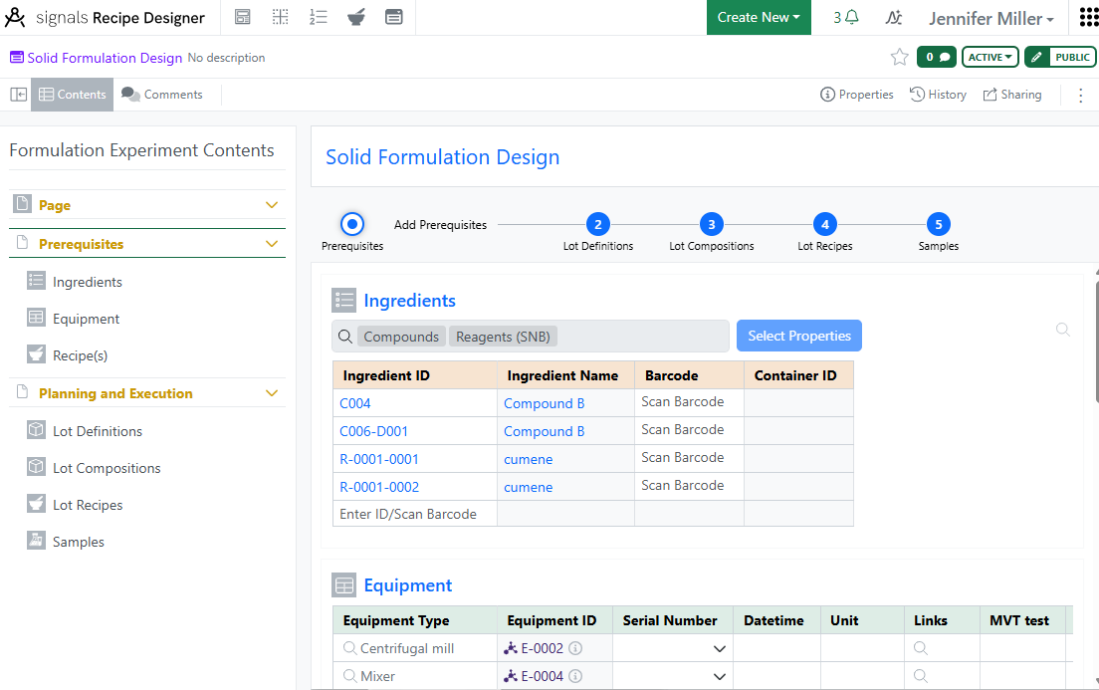This screenshot has height=690, width=1099.
Task: Collapse the side panel toggle icon
Action: (19, 94)
